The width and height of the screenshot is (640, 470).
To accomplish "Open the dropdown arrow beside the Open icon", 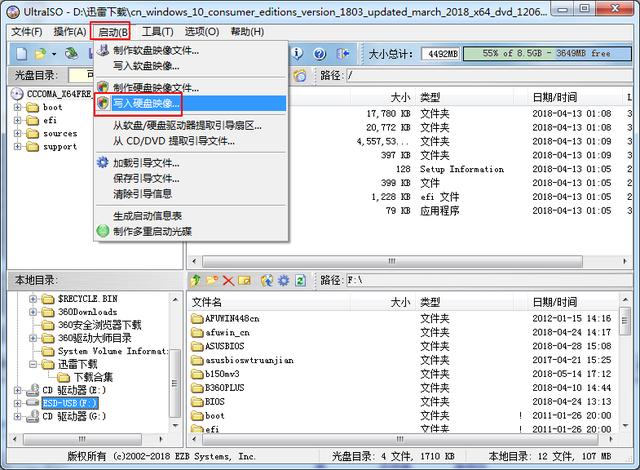I will [x=53, y=54].
